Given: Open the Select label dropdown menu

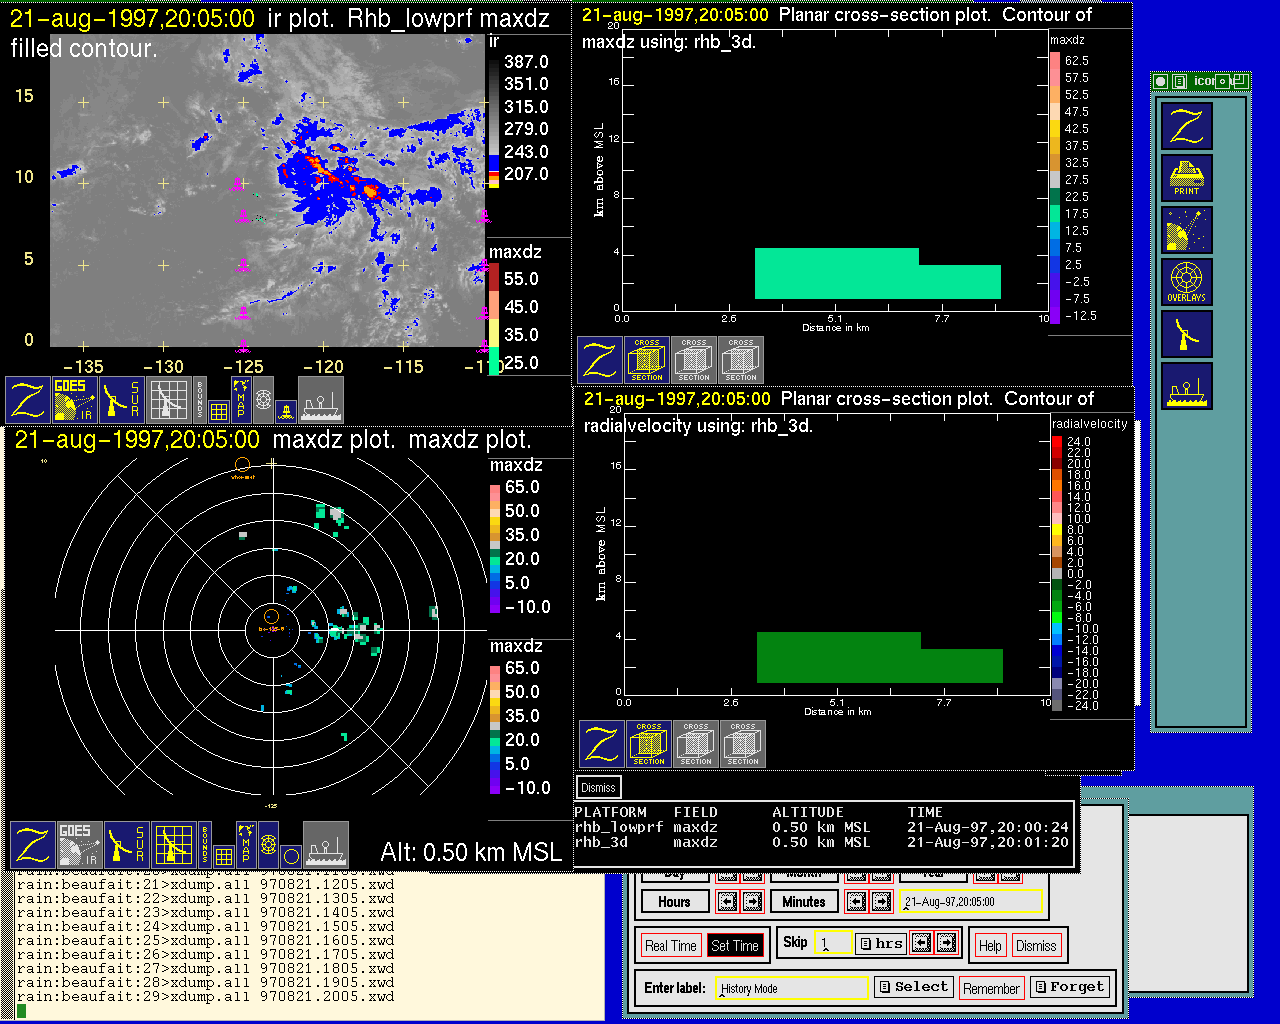Looking at the screenshot, I should [913, 987].
